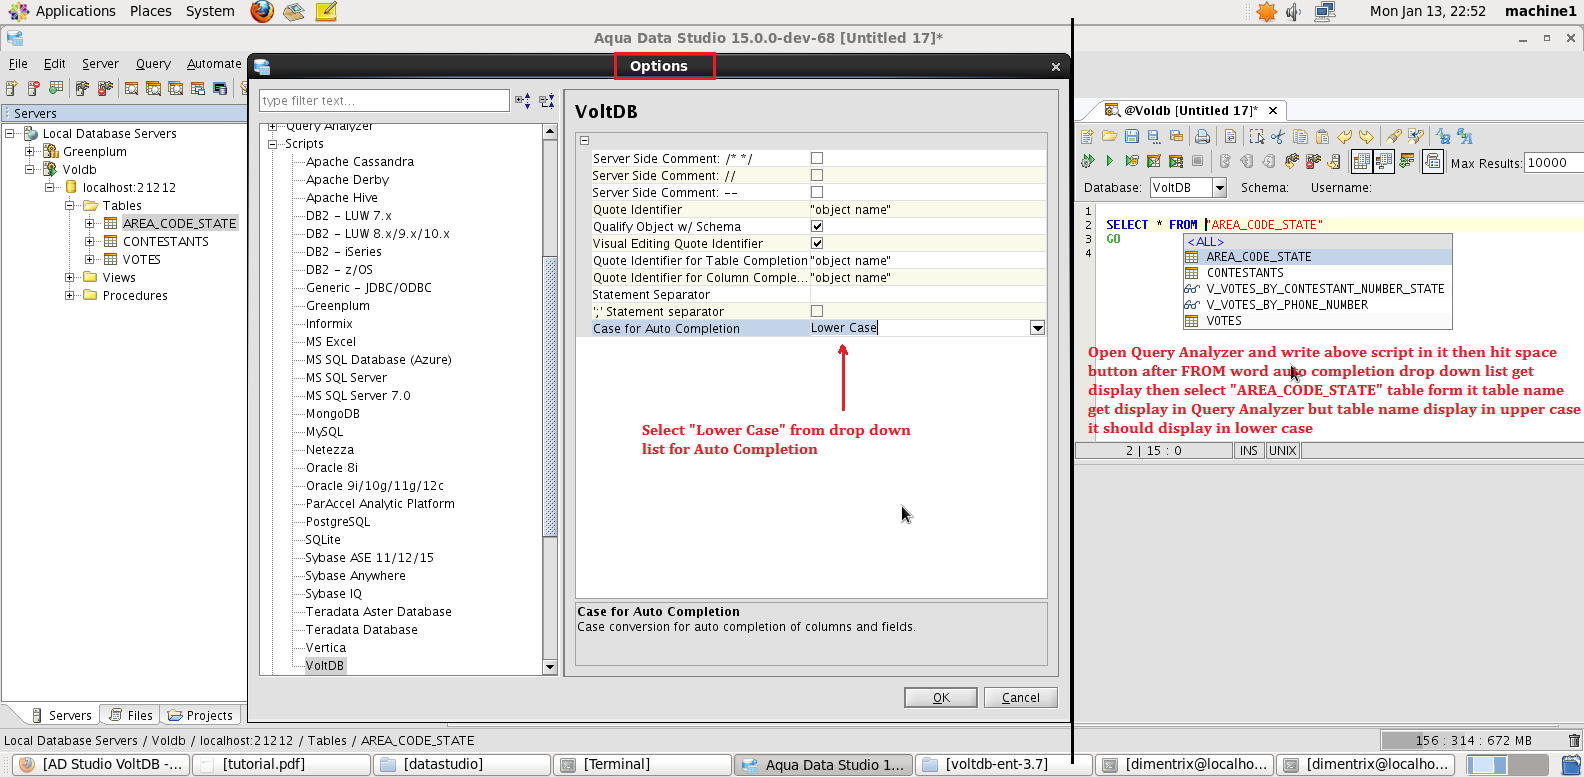The image size is (1584, 777).
Task: Toggle the ';' Statement separator checkbox
Action: [817, 311]
